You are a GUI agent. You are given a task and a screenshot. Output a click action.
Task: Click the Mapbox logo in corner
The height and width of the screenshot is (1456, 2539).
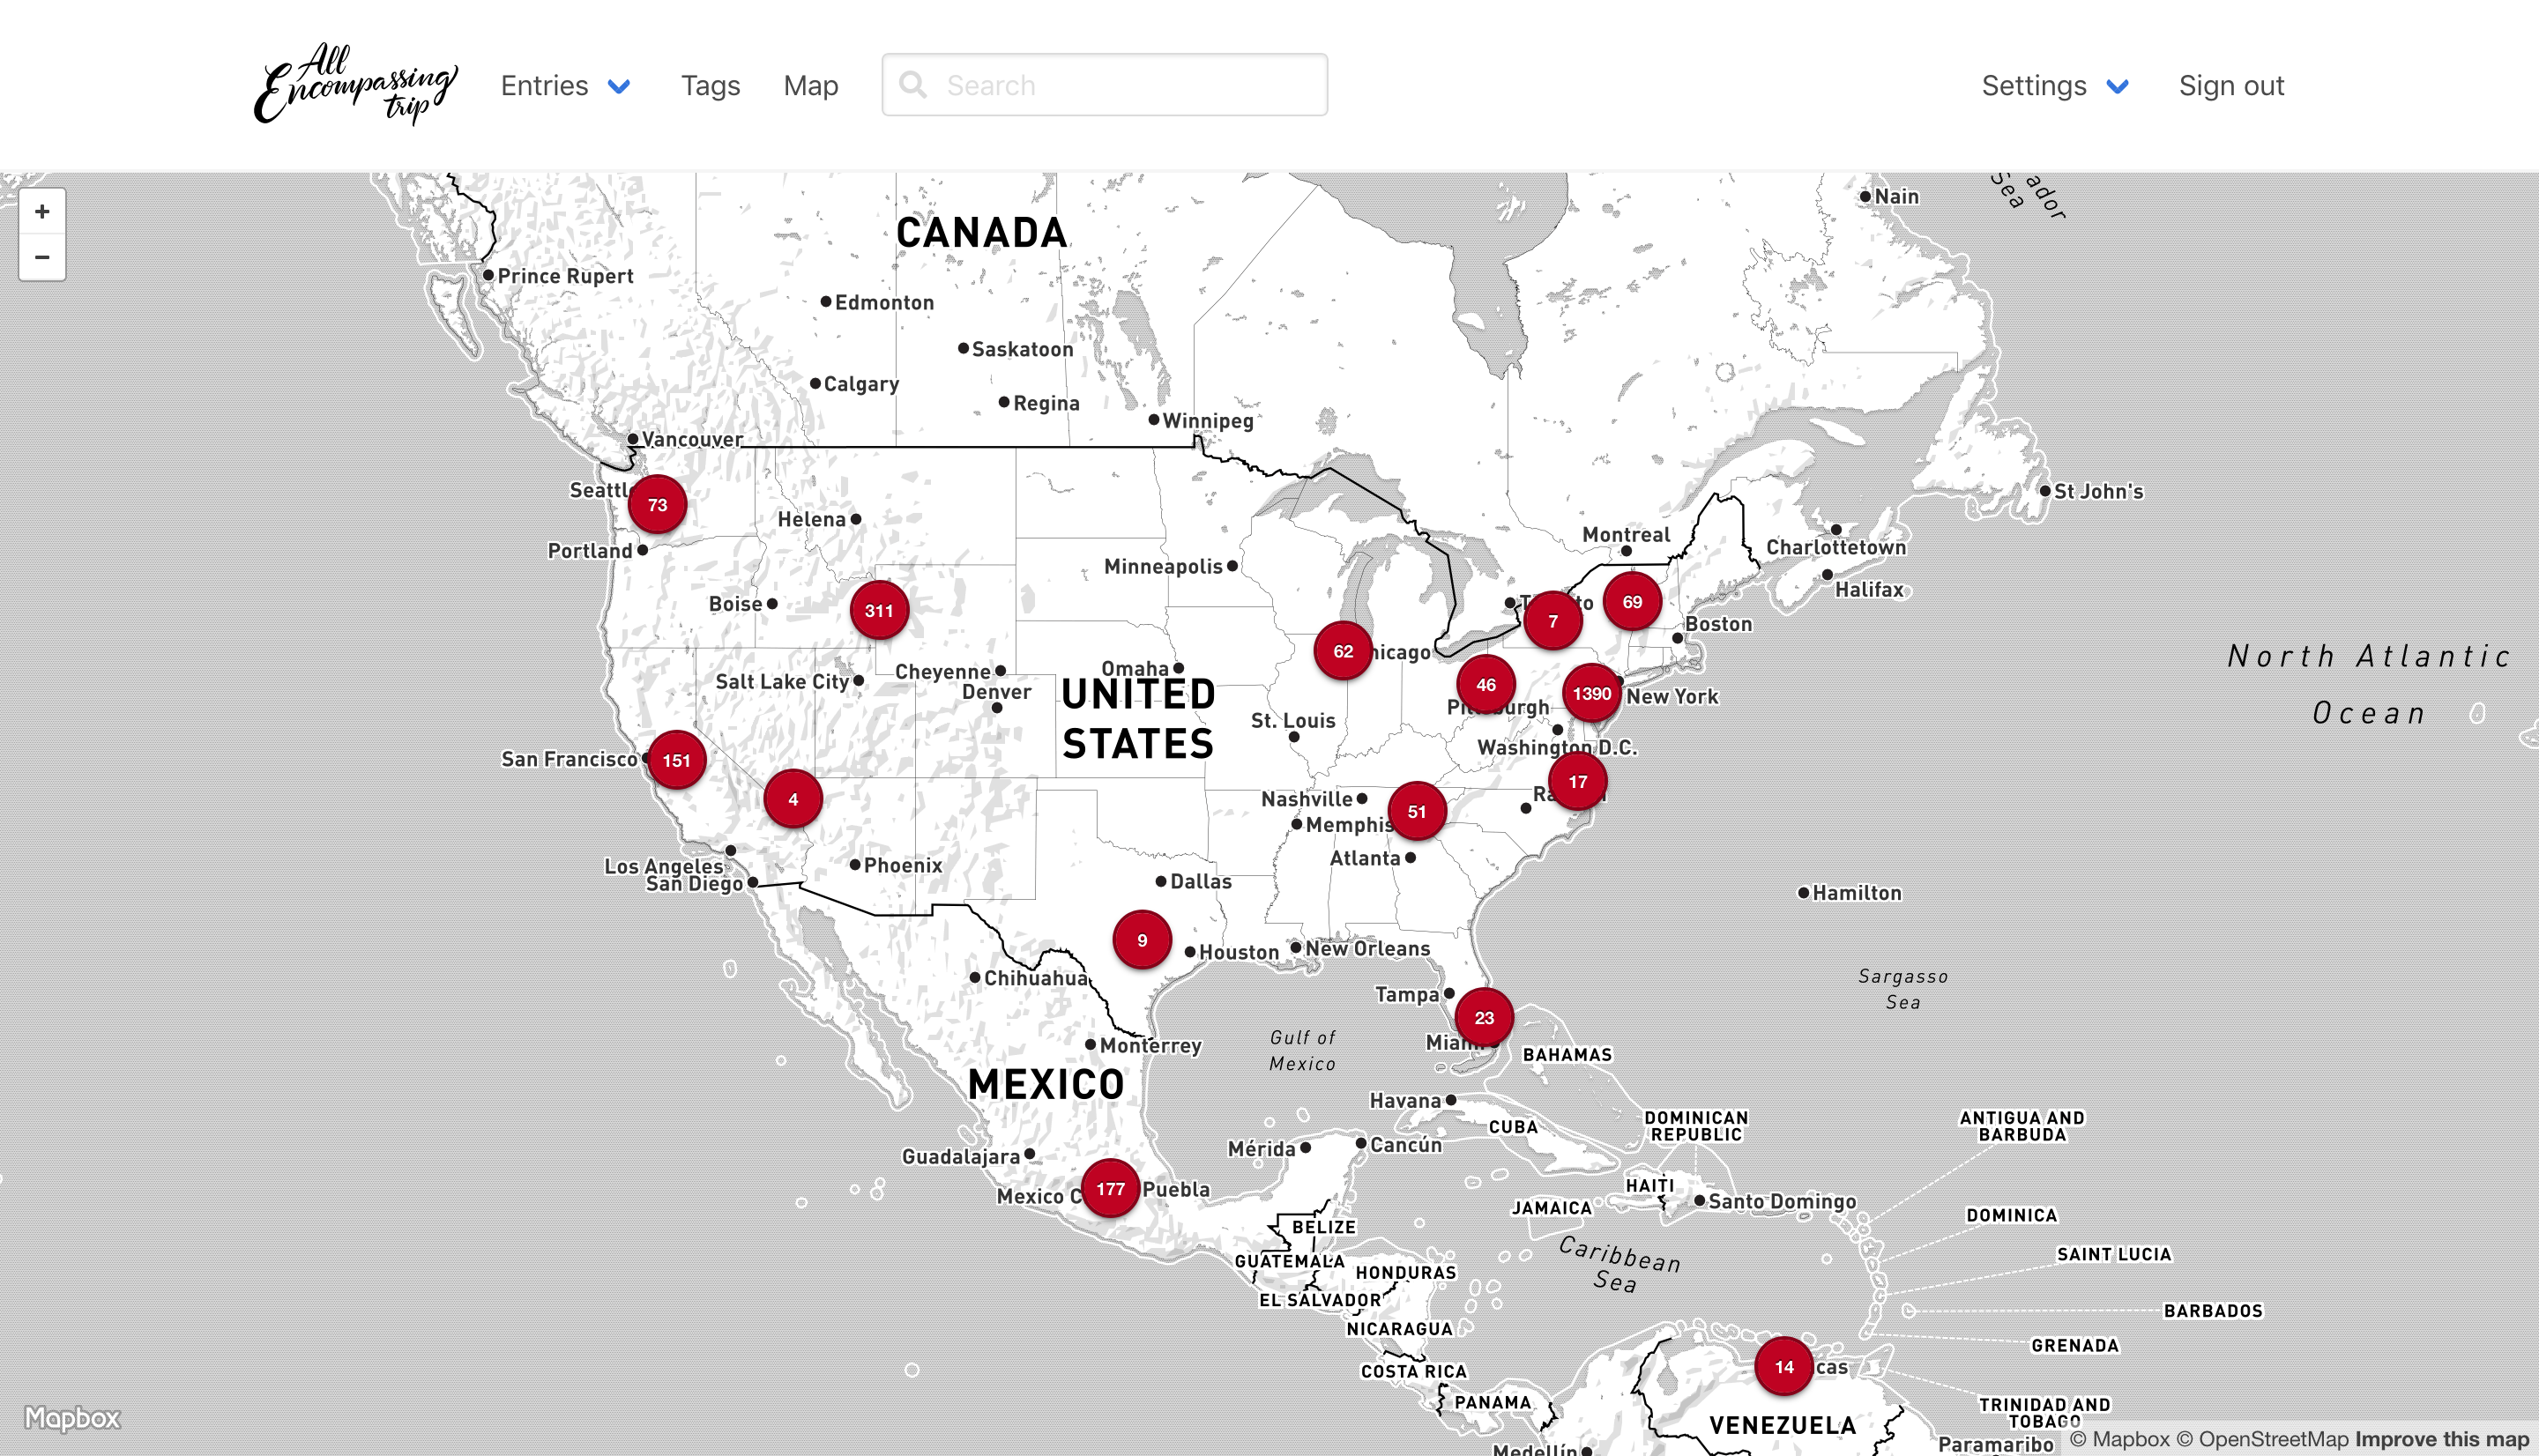[72, 1418]
